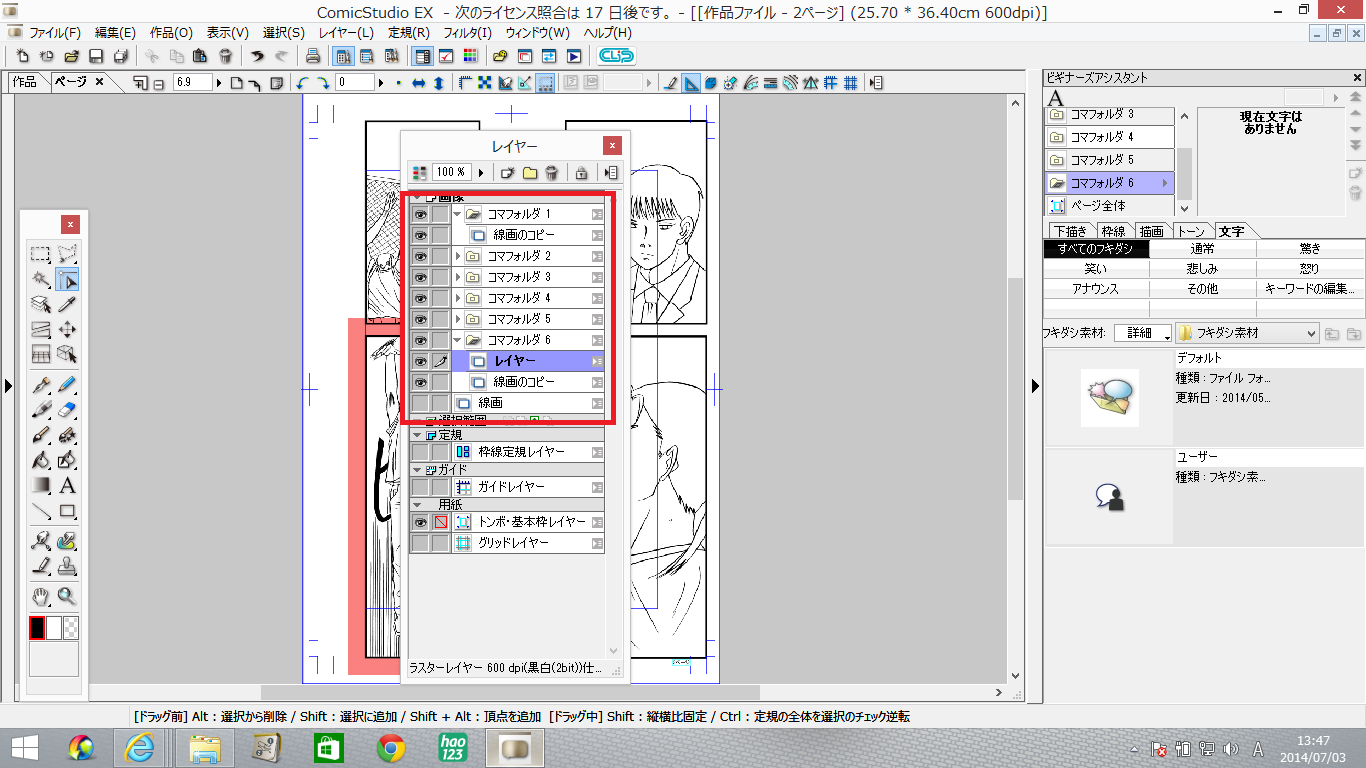Select the text tool (A)

[67, 486]
